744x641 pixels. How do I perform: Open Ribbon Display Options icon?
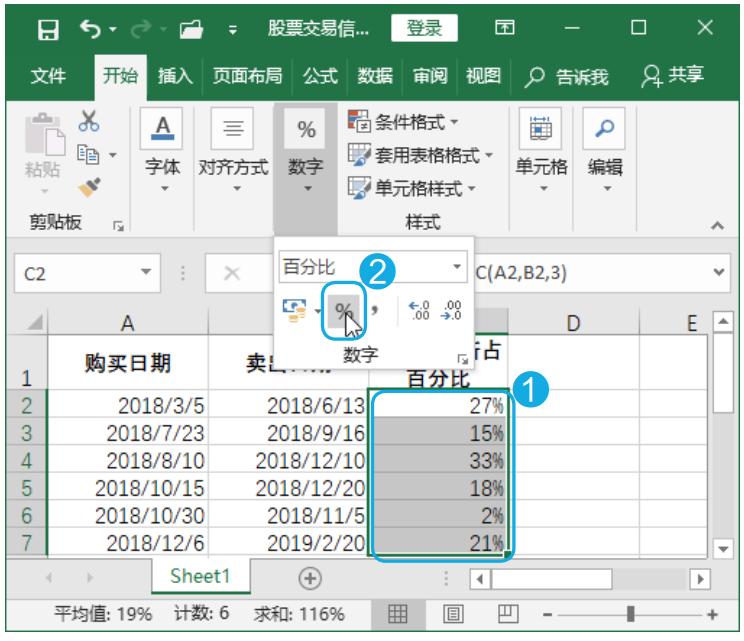(504, 28)
